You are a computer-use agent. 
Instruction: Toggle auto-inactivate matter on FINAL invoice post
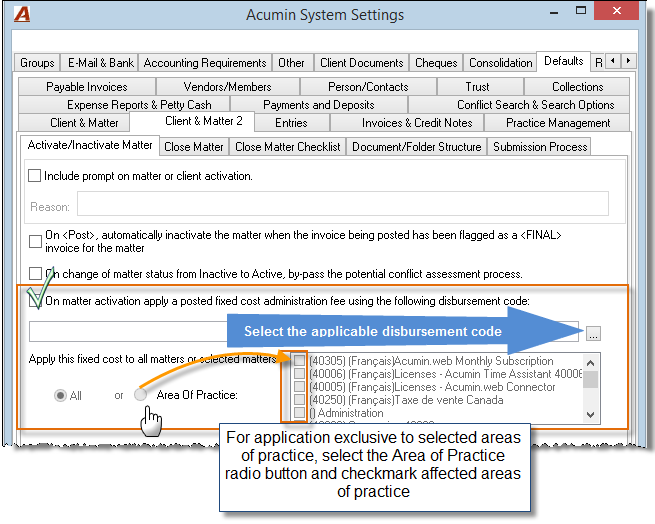(35, 241)
